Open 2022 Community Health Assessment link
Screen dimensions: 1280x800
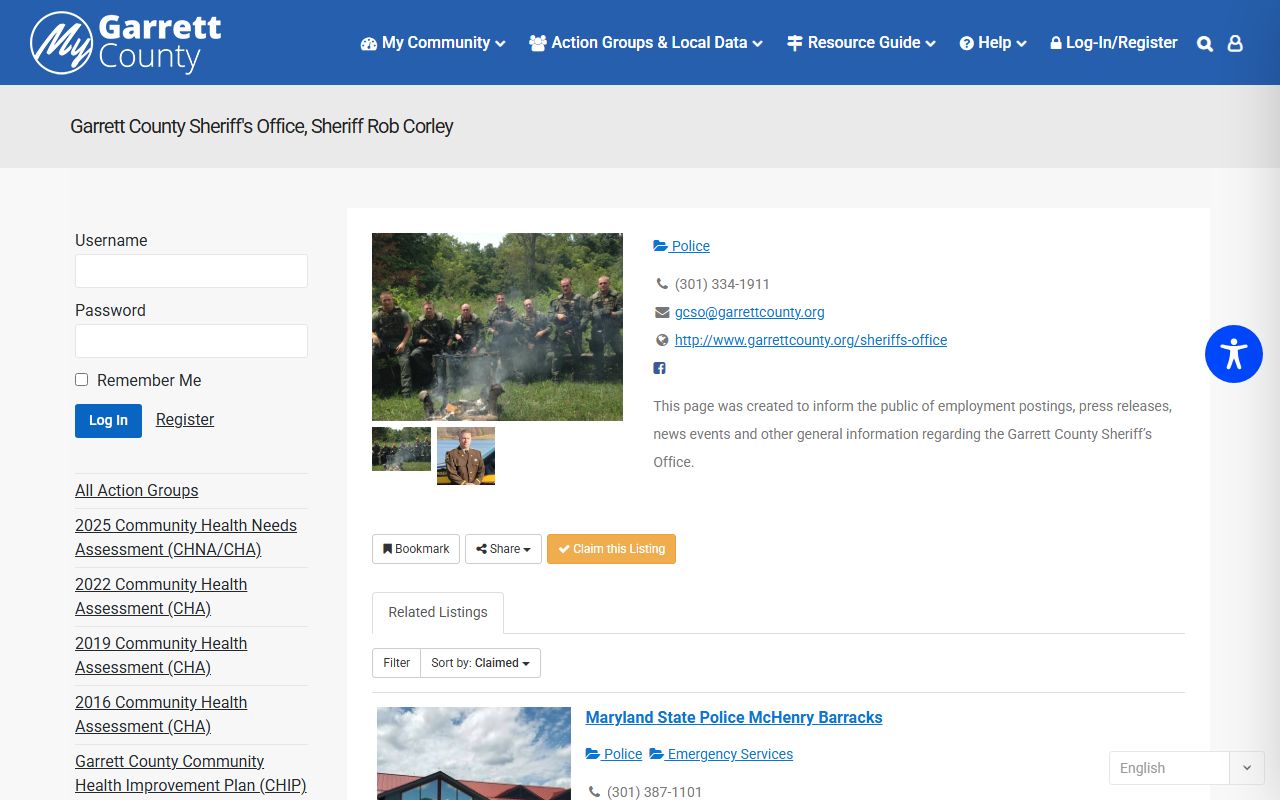coord(161,596)
